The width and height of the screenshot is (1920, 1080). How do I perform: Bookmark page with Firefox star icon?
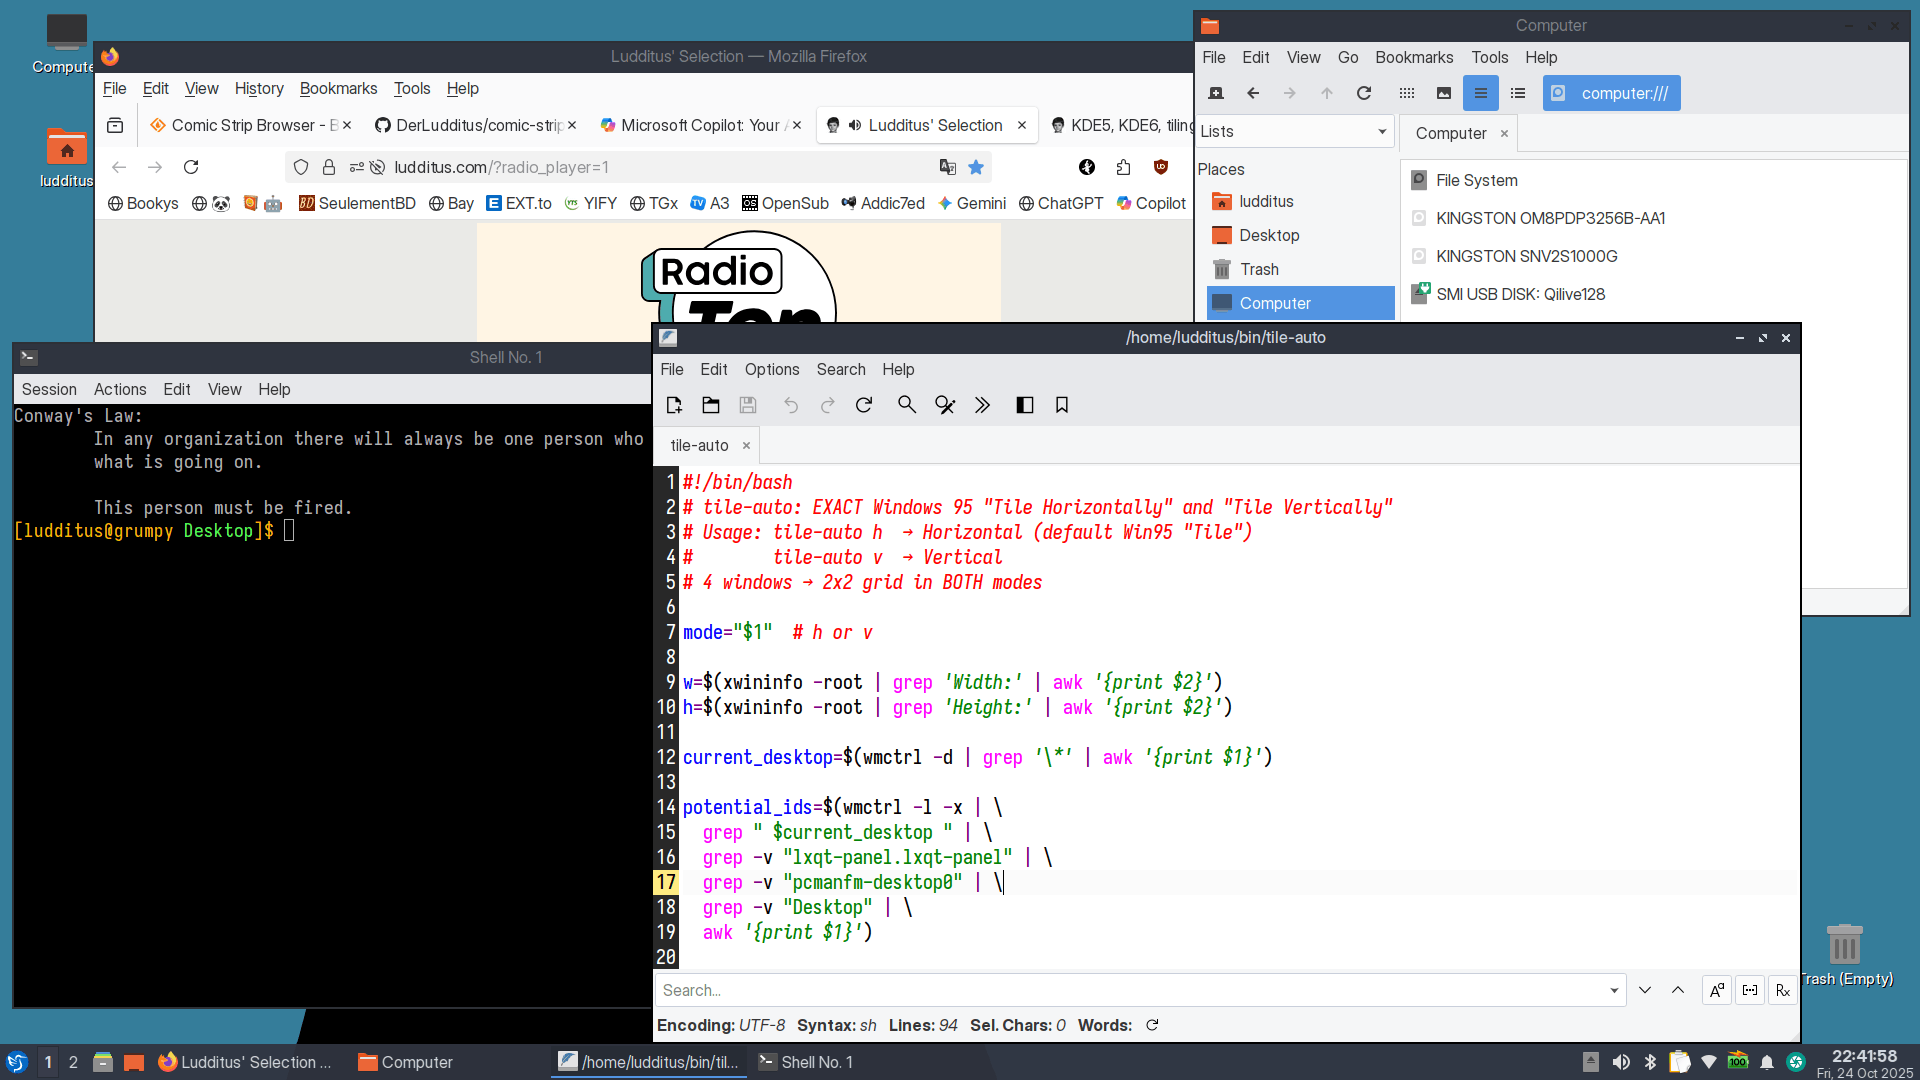(976, 167)
